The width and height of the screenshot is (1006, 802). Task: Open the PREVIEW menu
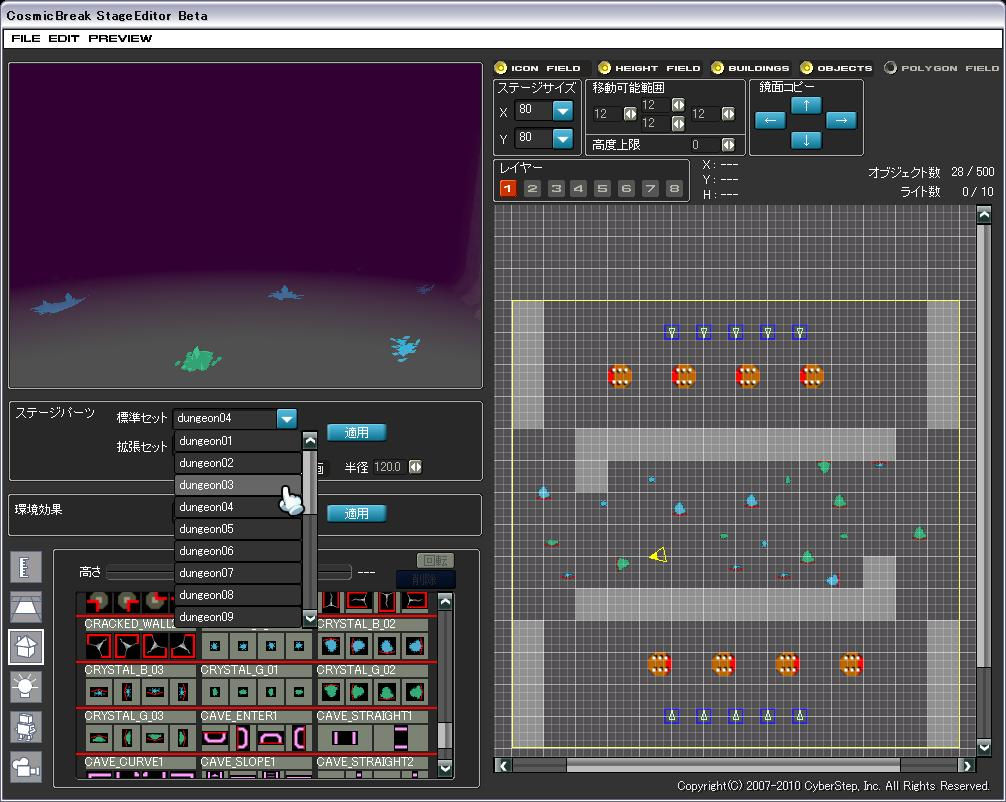click(x=120, y=38)
